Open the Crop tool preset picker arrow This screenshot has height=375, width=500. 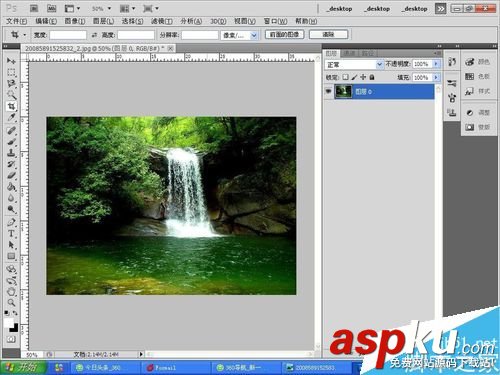(x=24, y=35)
